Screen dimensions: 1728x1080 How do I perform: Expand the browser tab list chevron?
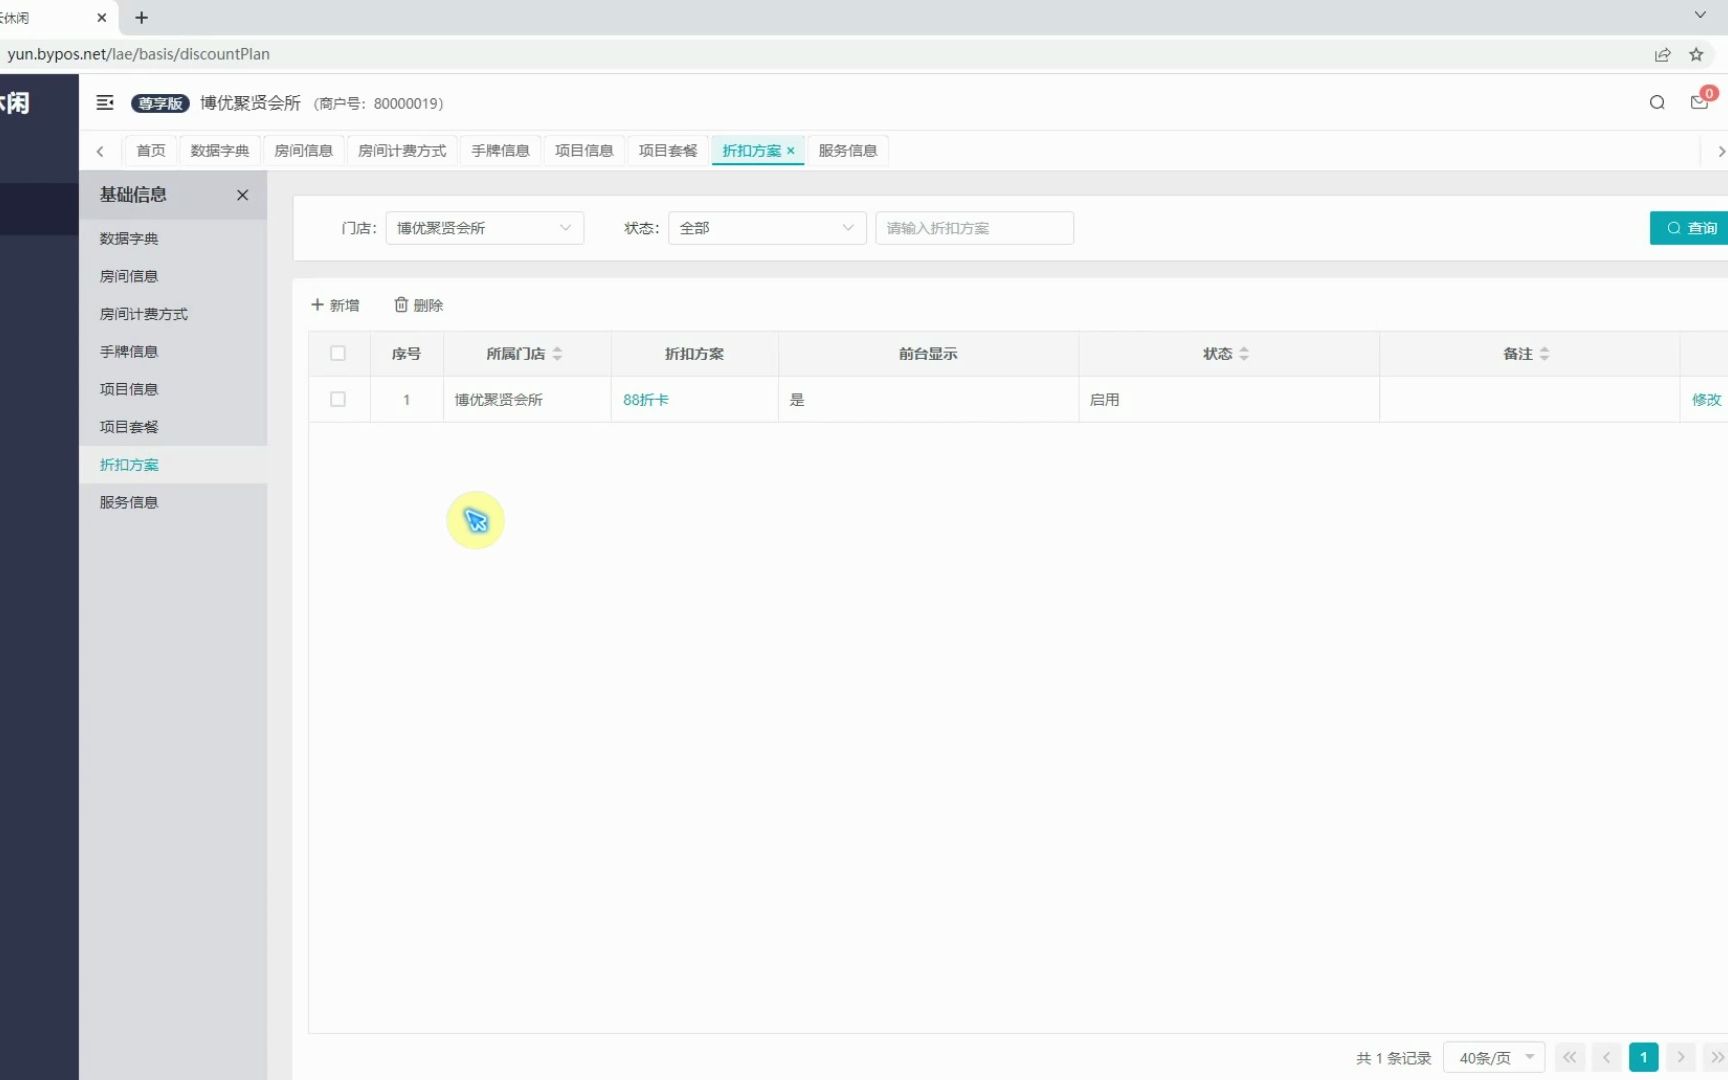pos(1700,15)
